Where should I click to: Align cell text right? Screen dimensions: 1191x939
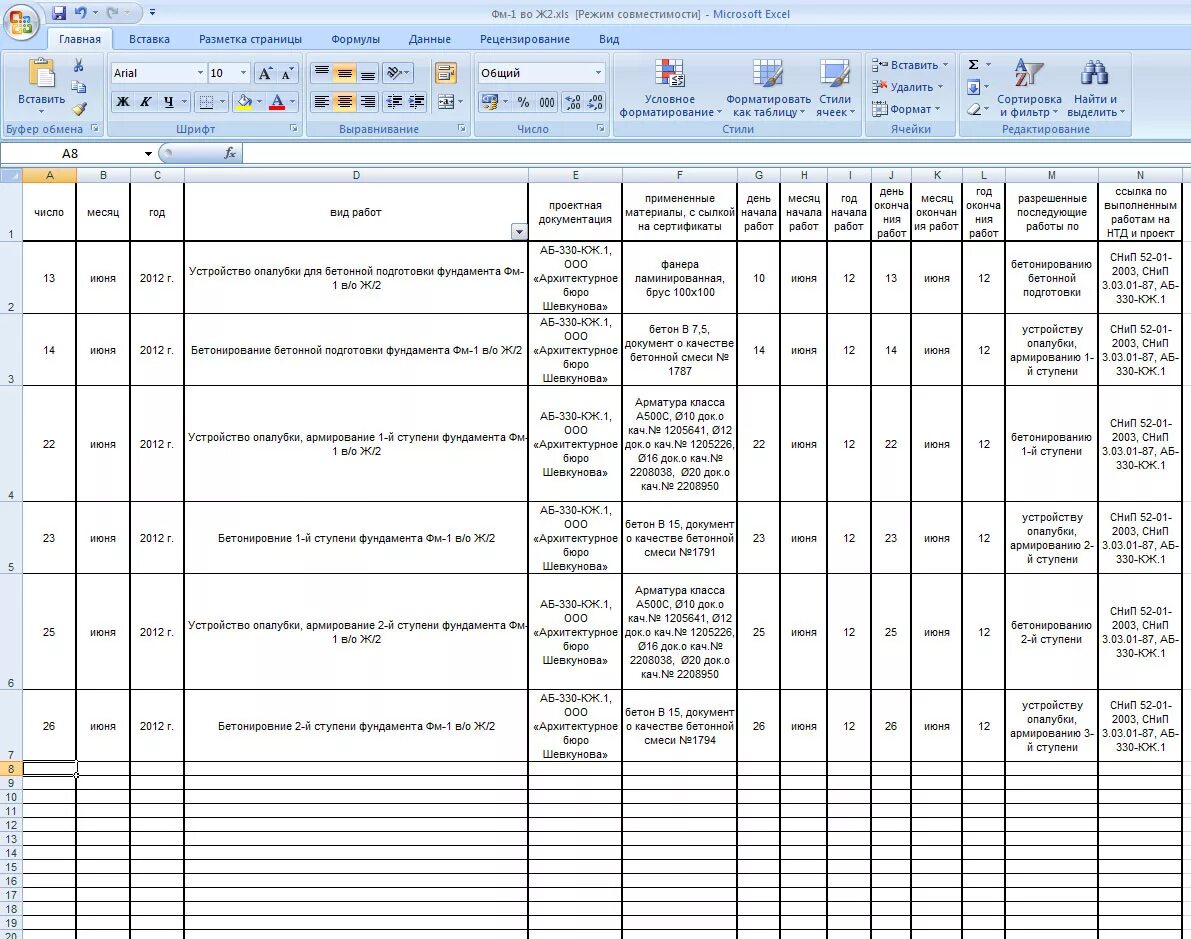(x=368, y=101)
